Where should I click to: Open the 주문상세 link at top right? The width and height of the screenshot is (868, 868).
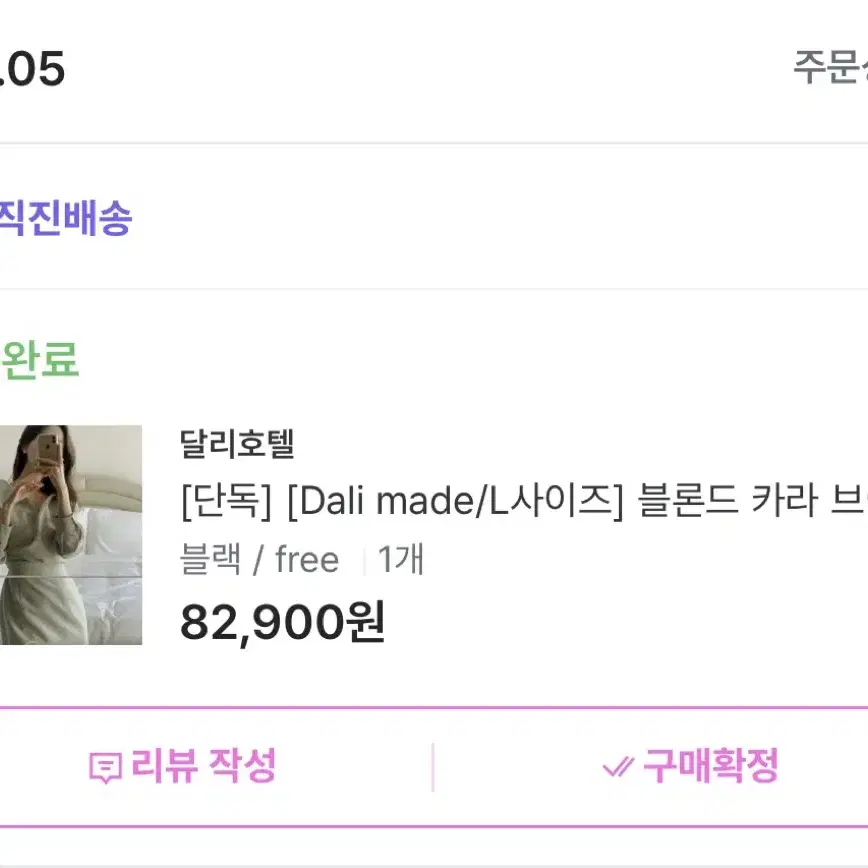[830, 68]
